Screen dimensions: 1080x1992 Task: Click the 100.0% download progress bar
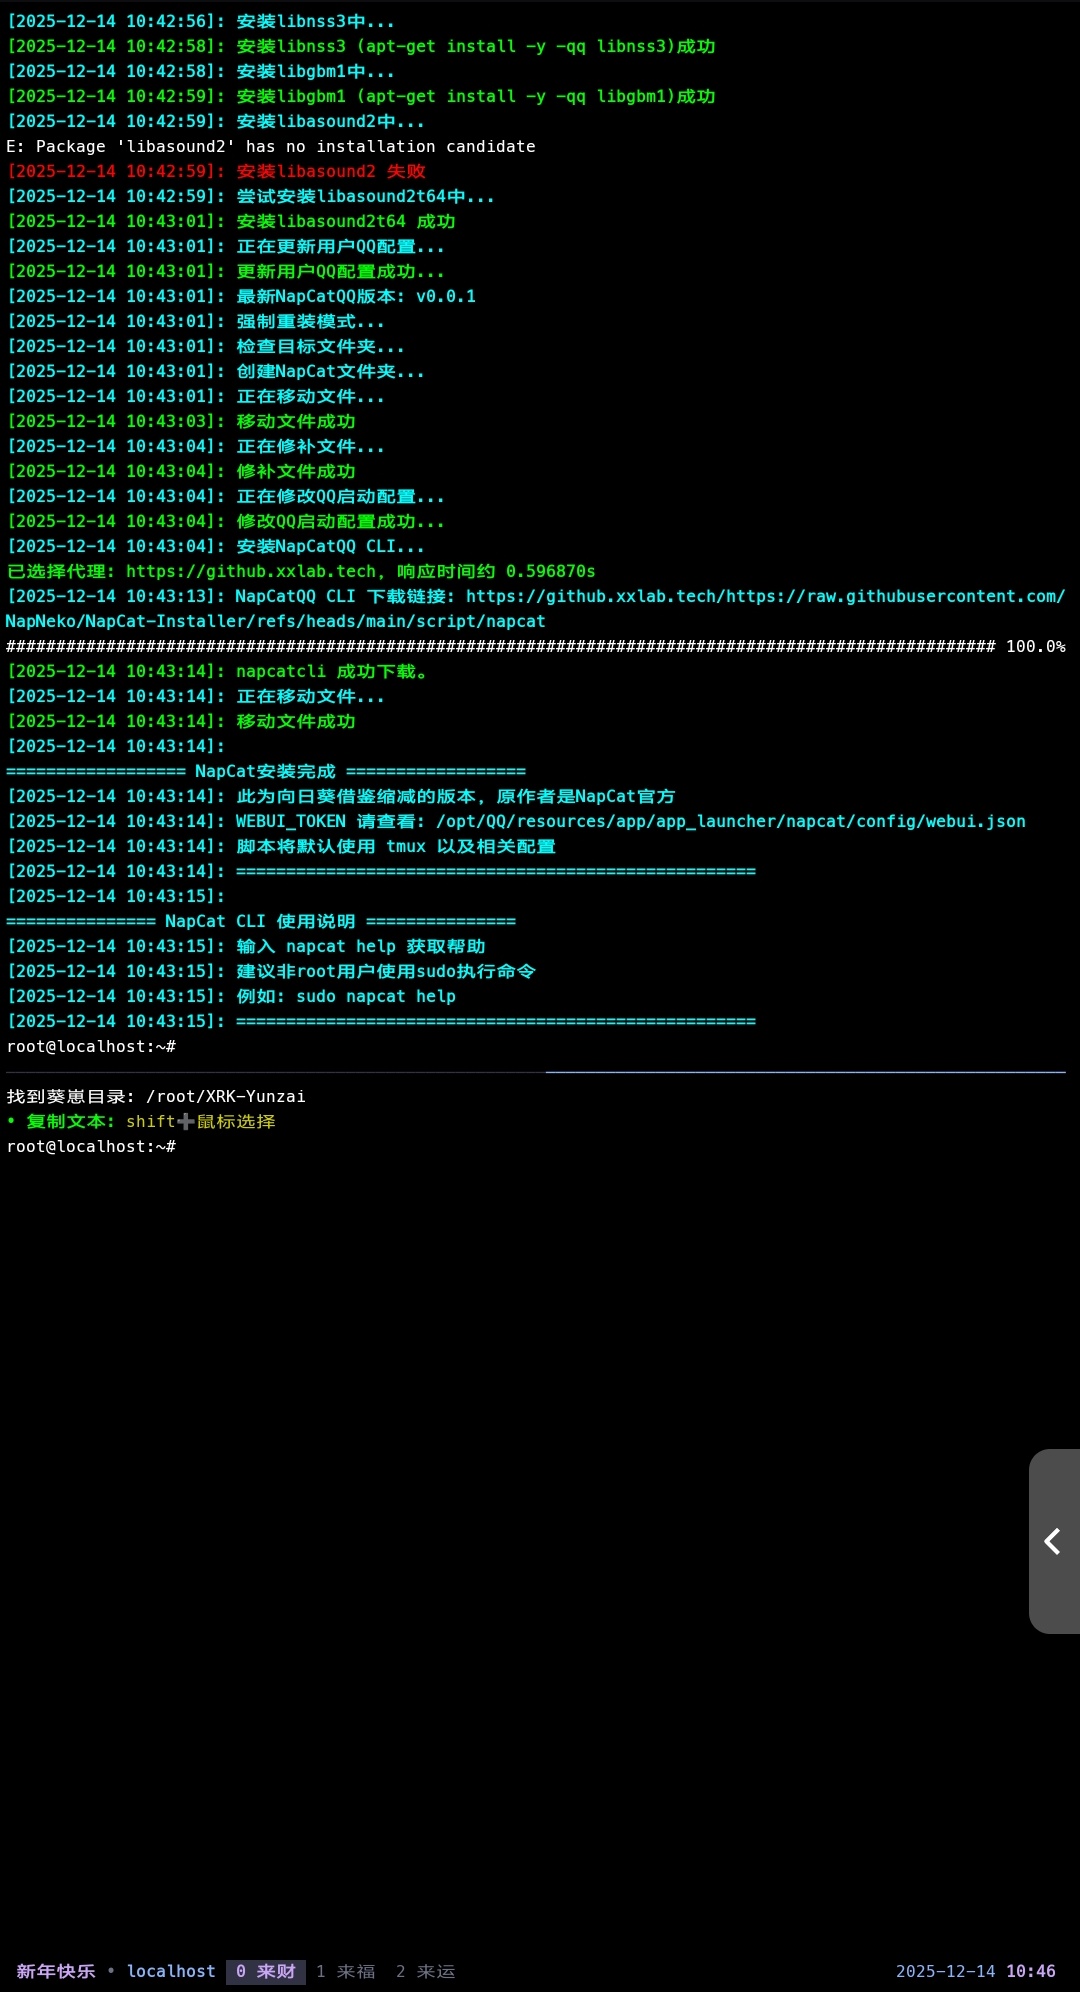click(x=500, y=646)
